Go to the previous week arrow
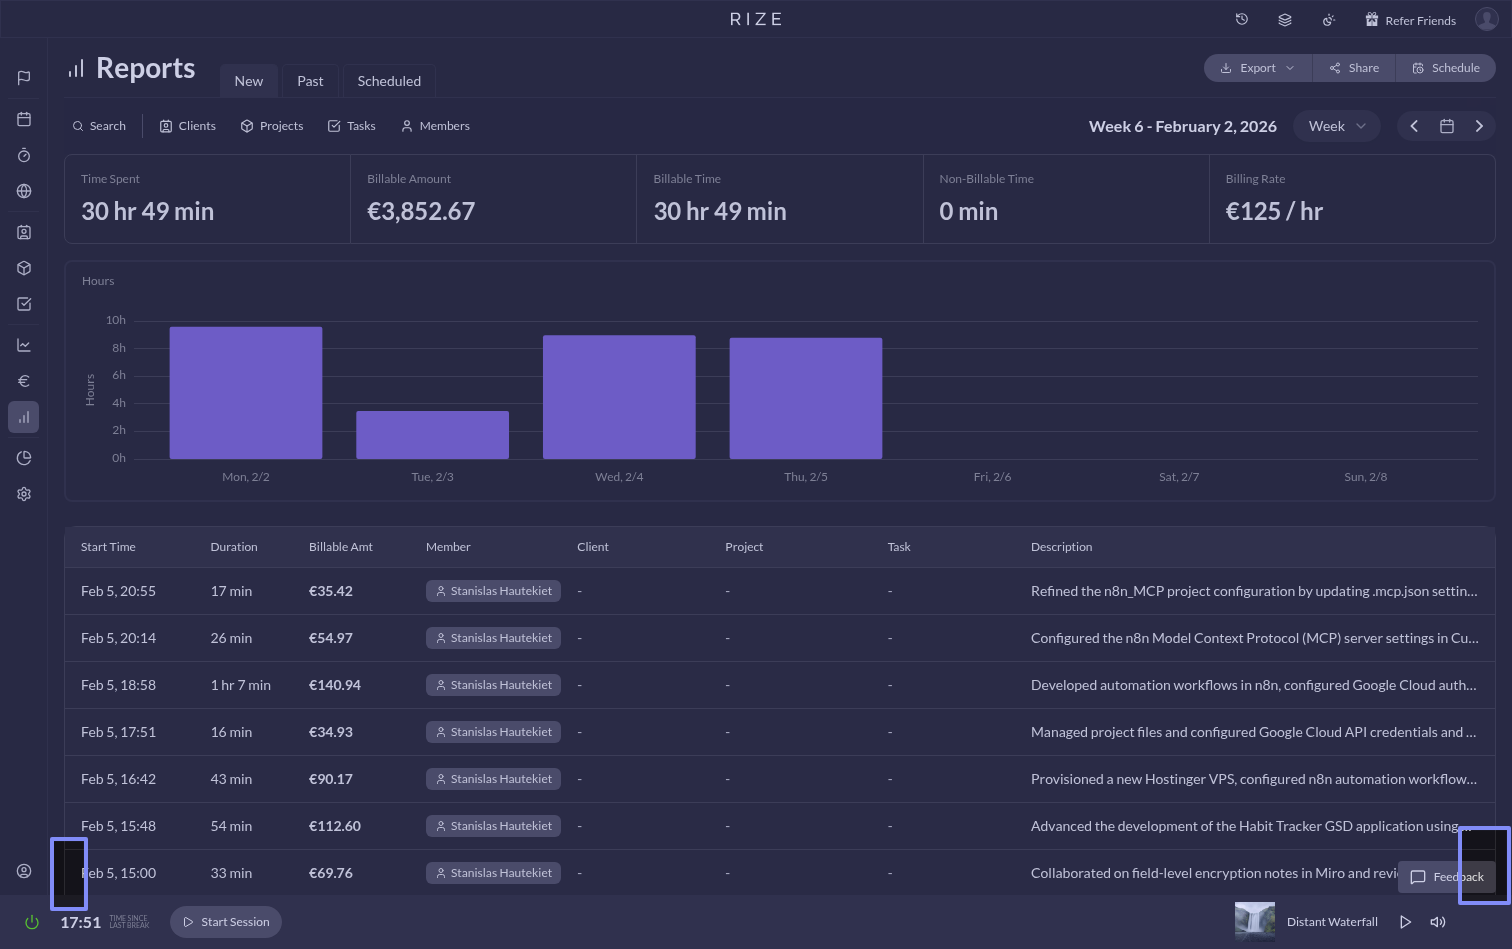This screenshot has height=949, width=1512. point(1414,126)
